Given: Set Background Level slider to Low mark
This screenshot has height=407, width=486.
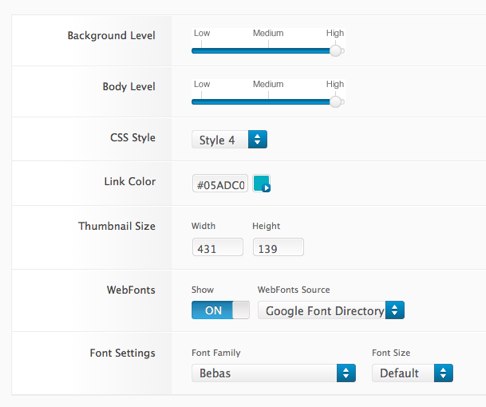Looking at the screenshot, I should 201,51.
